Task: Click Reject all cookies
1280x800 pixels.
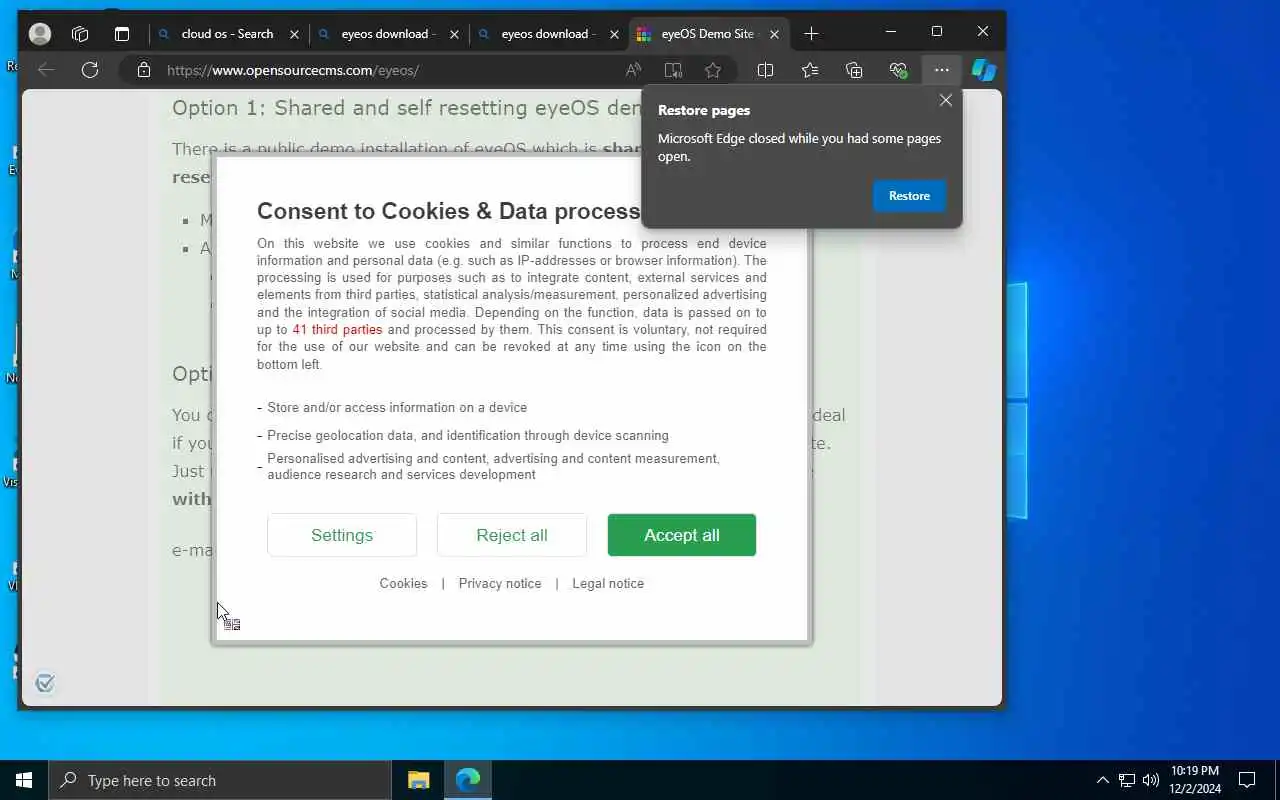Action: (512, 535)
